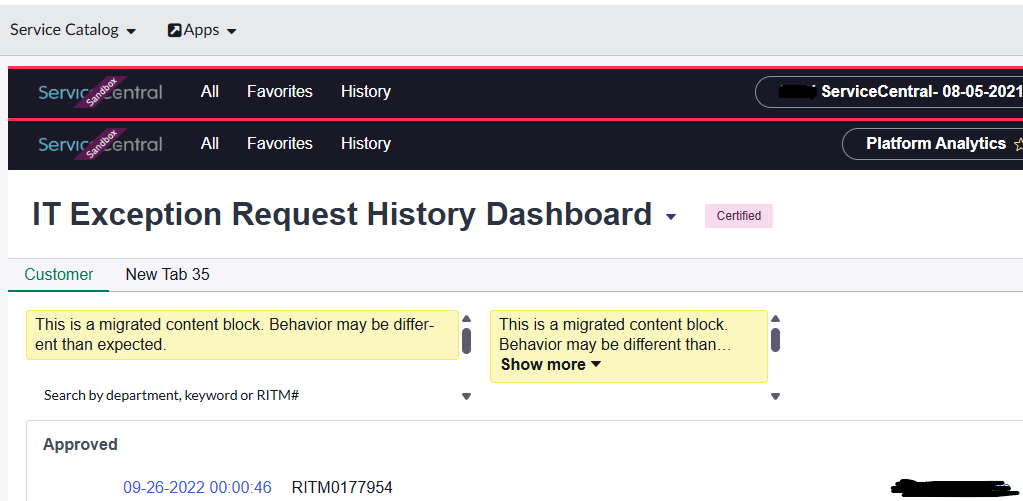Image resolution: width=1023 pixels, height=501 pixels.
Task: Expand Show more in the migrated notice
Action: pos(551,365)
